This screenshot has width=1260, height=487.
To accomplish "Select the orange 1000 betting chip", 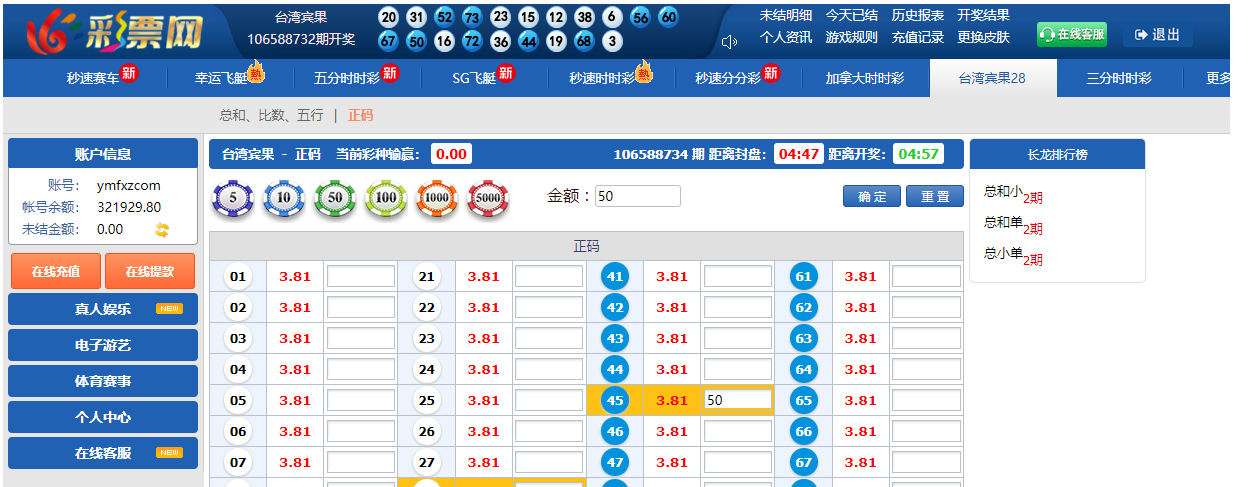I will coord(437,198).
